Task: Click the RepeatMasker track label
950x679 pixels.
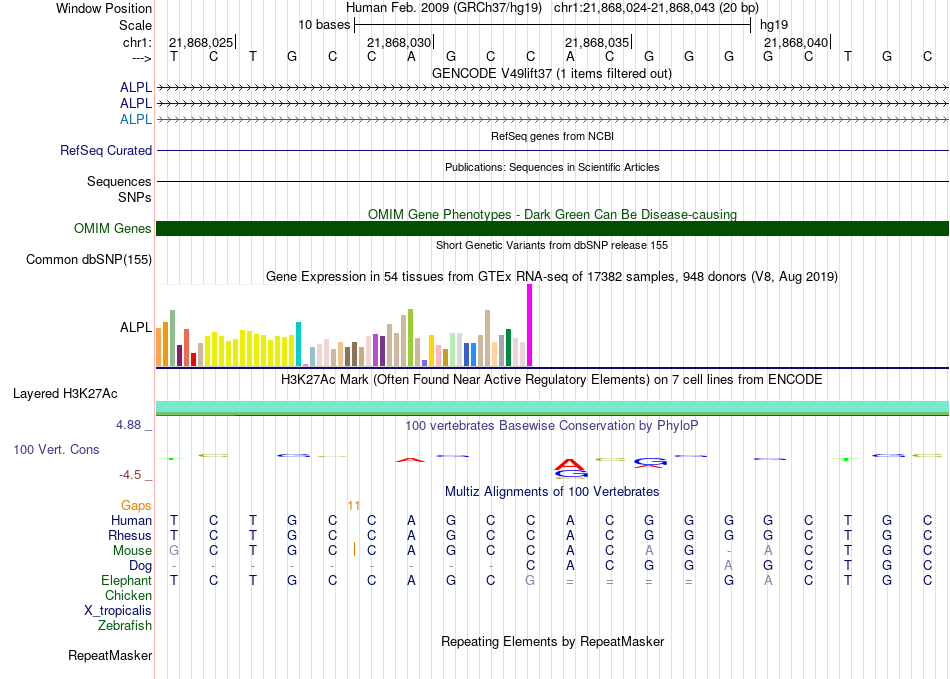Action: click(110, 656)
